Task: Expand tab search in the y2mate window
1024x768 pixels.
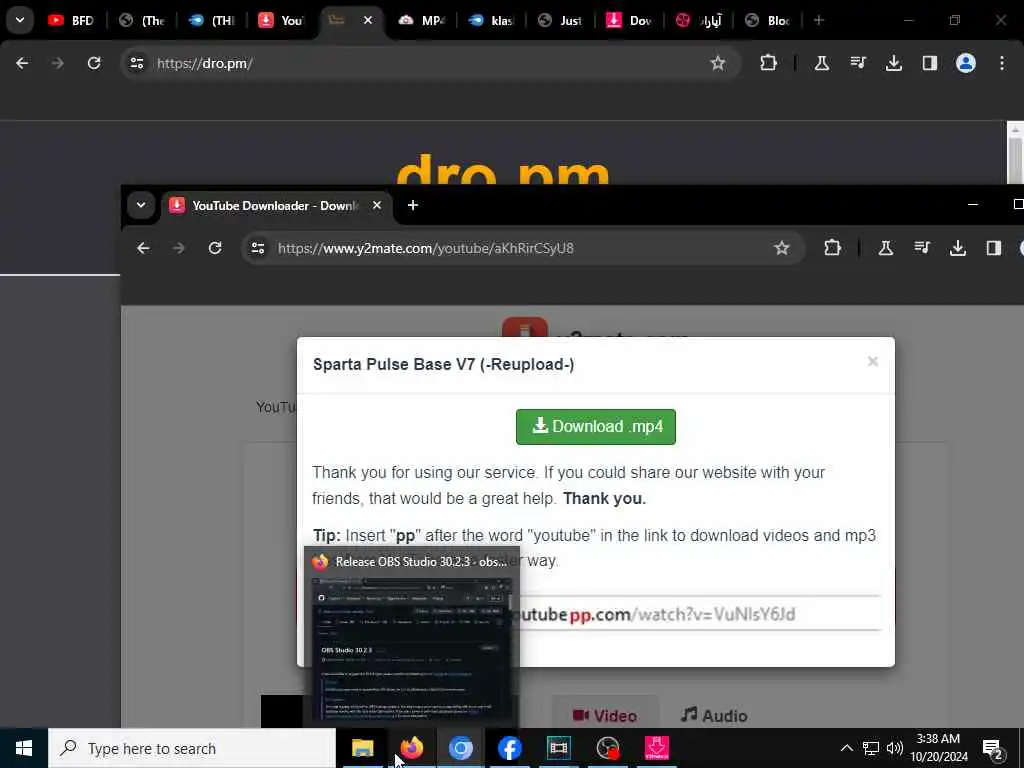Action: [x=140, y=205]
